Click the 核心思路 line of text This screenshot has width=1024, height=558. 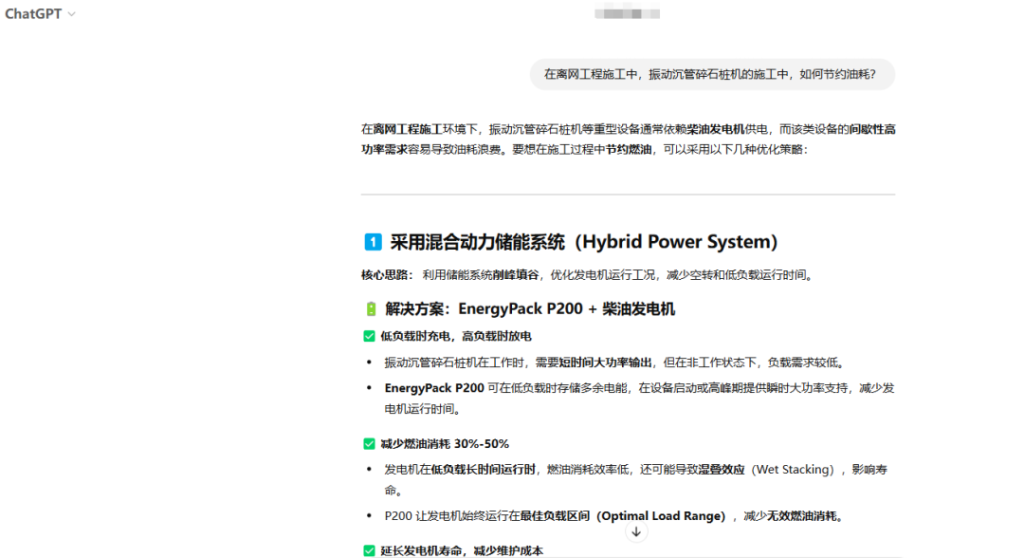pyautogui.click(x=588, y=275)
